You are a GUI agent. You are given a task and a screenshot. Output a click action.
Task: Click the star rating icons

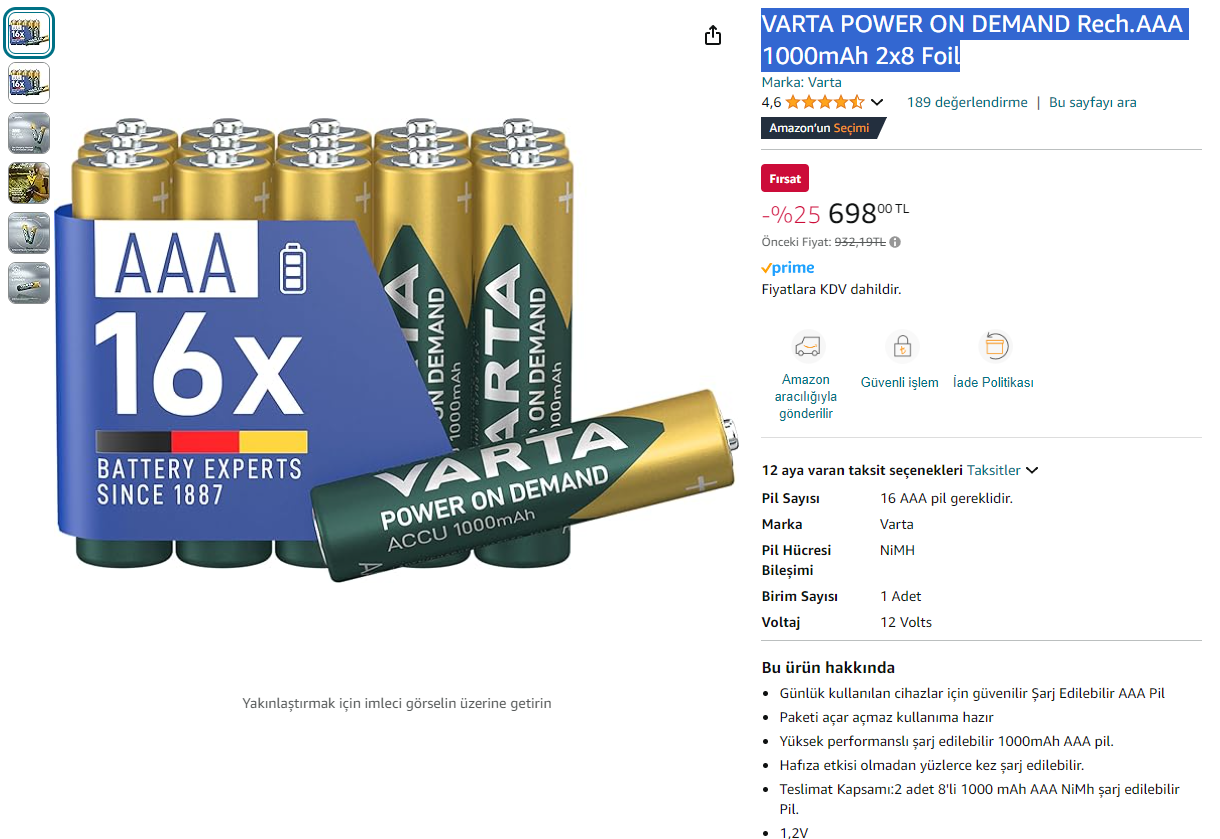coord(825,102)
